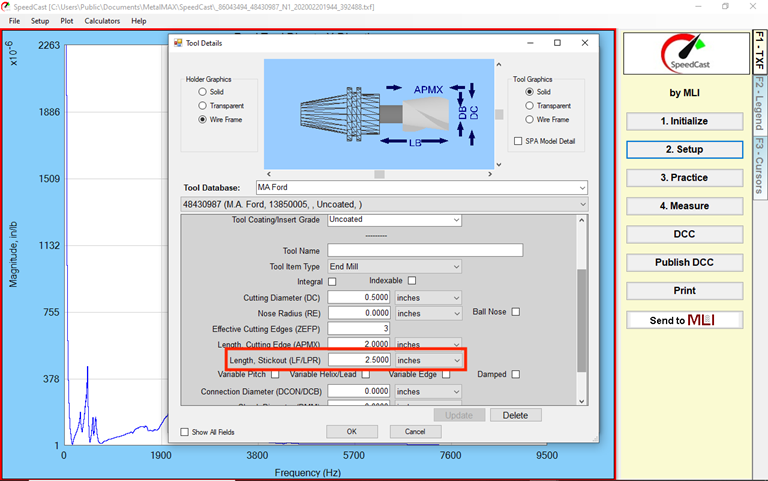The image size is (768, 481).
Task: Toggle the Variable Helix/Lead checkbox
Action: point(366,375)
